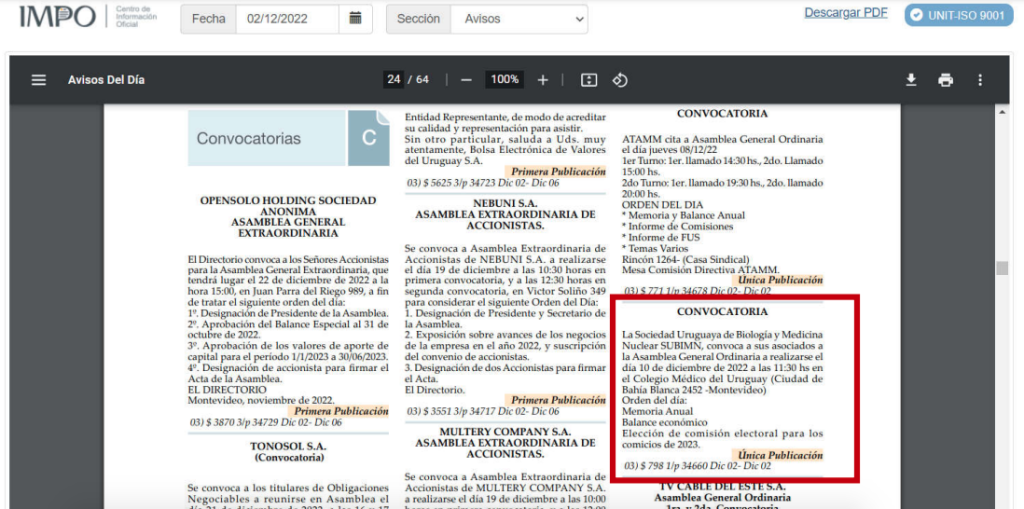Click 'Única Publicación' under SUBIMN notice
Viewport: 1024px width, 509px height.
coord(780,455)
